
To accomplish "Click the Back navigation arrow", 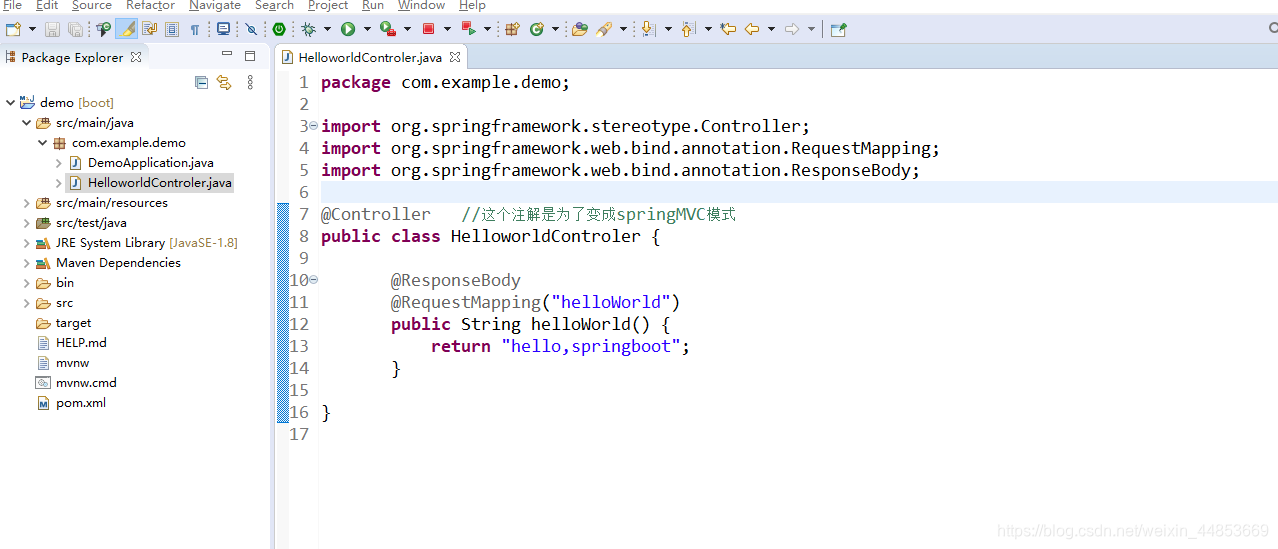I will [x=752, y=29].
